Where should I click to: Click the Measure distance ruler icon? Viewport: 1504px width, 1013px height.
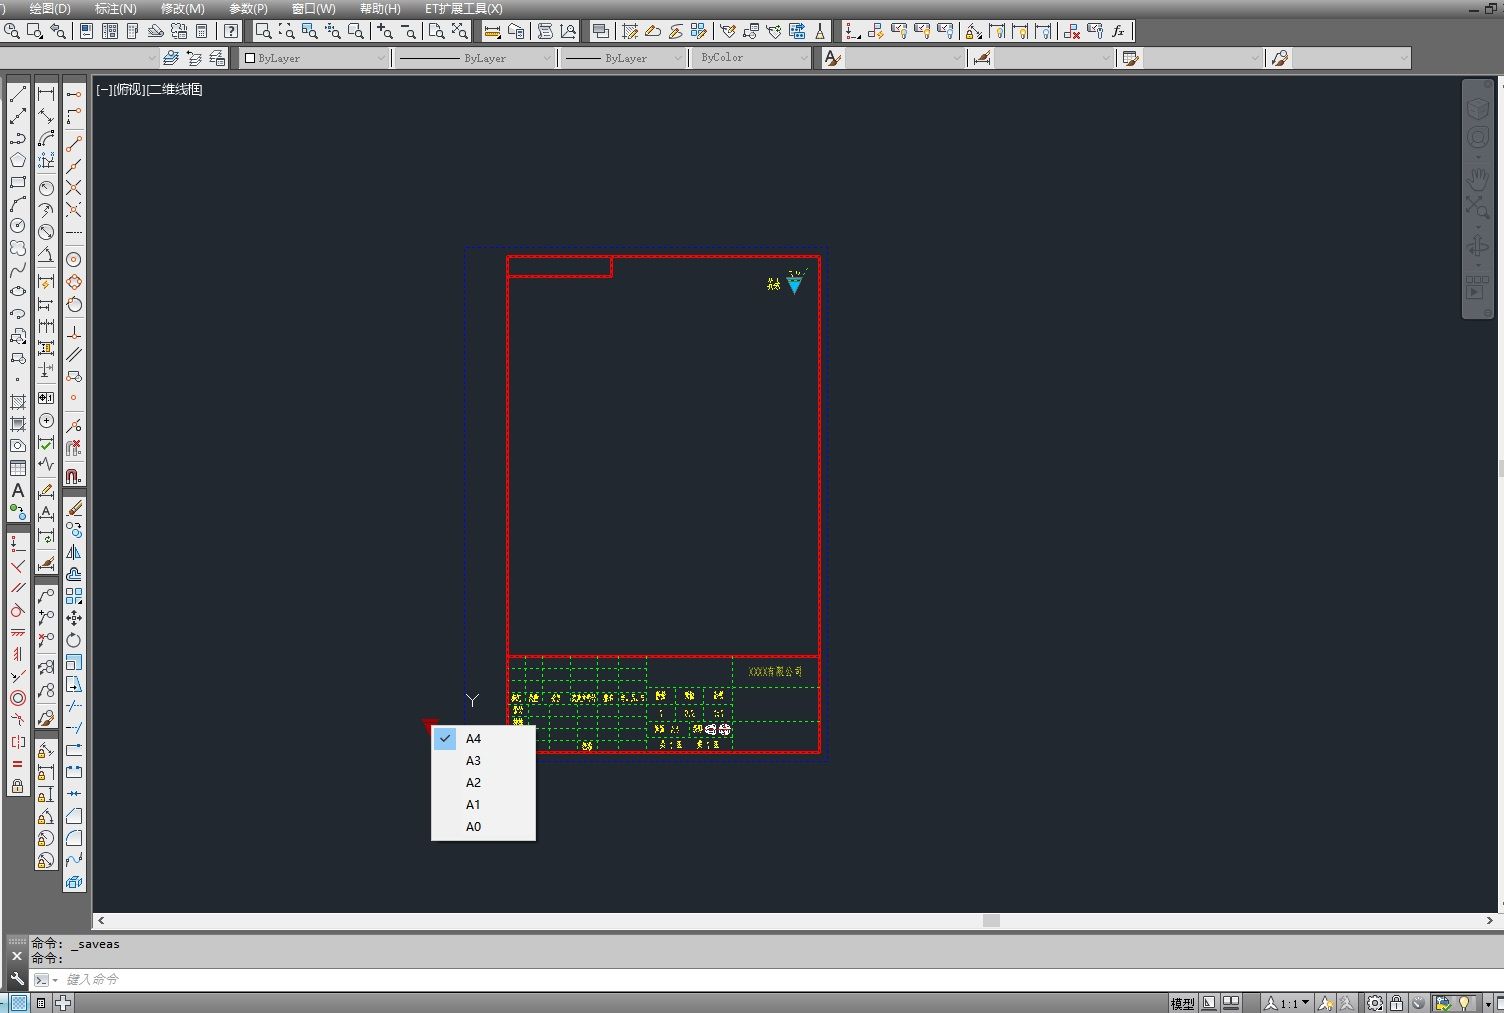(x=492, y=32)
